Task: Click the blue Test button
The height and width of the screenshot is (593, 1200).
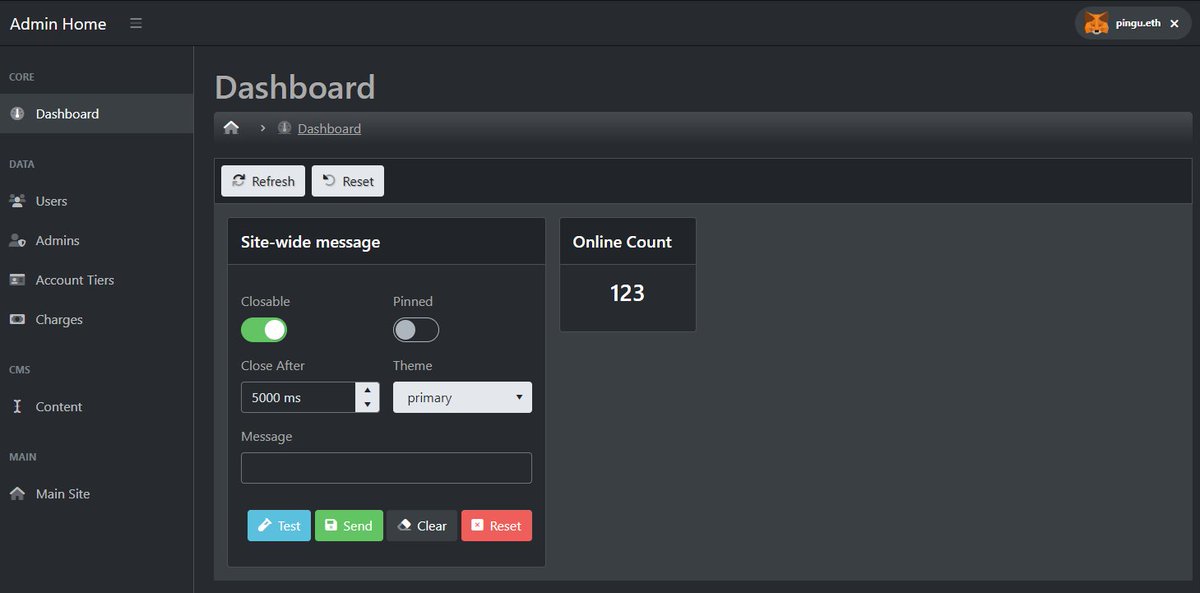Action: click(x=279, y=526)
